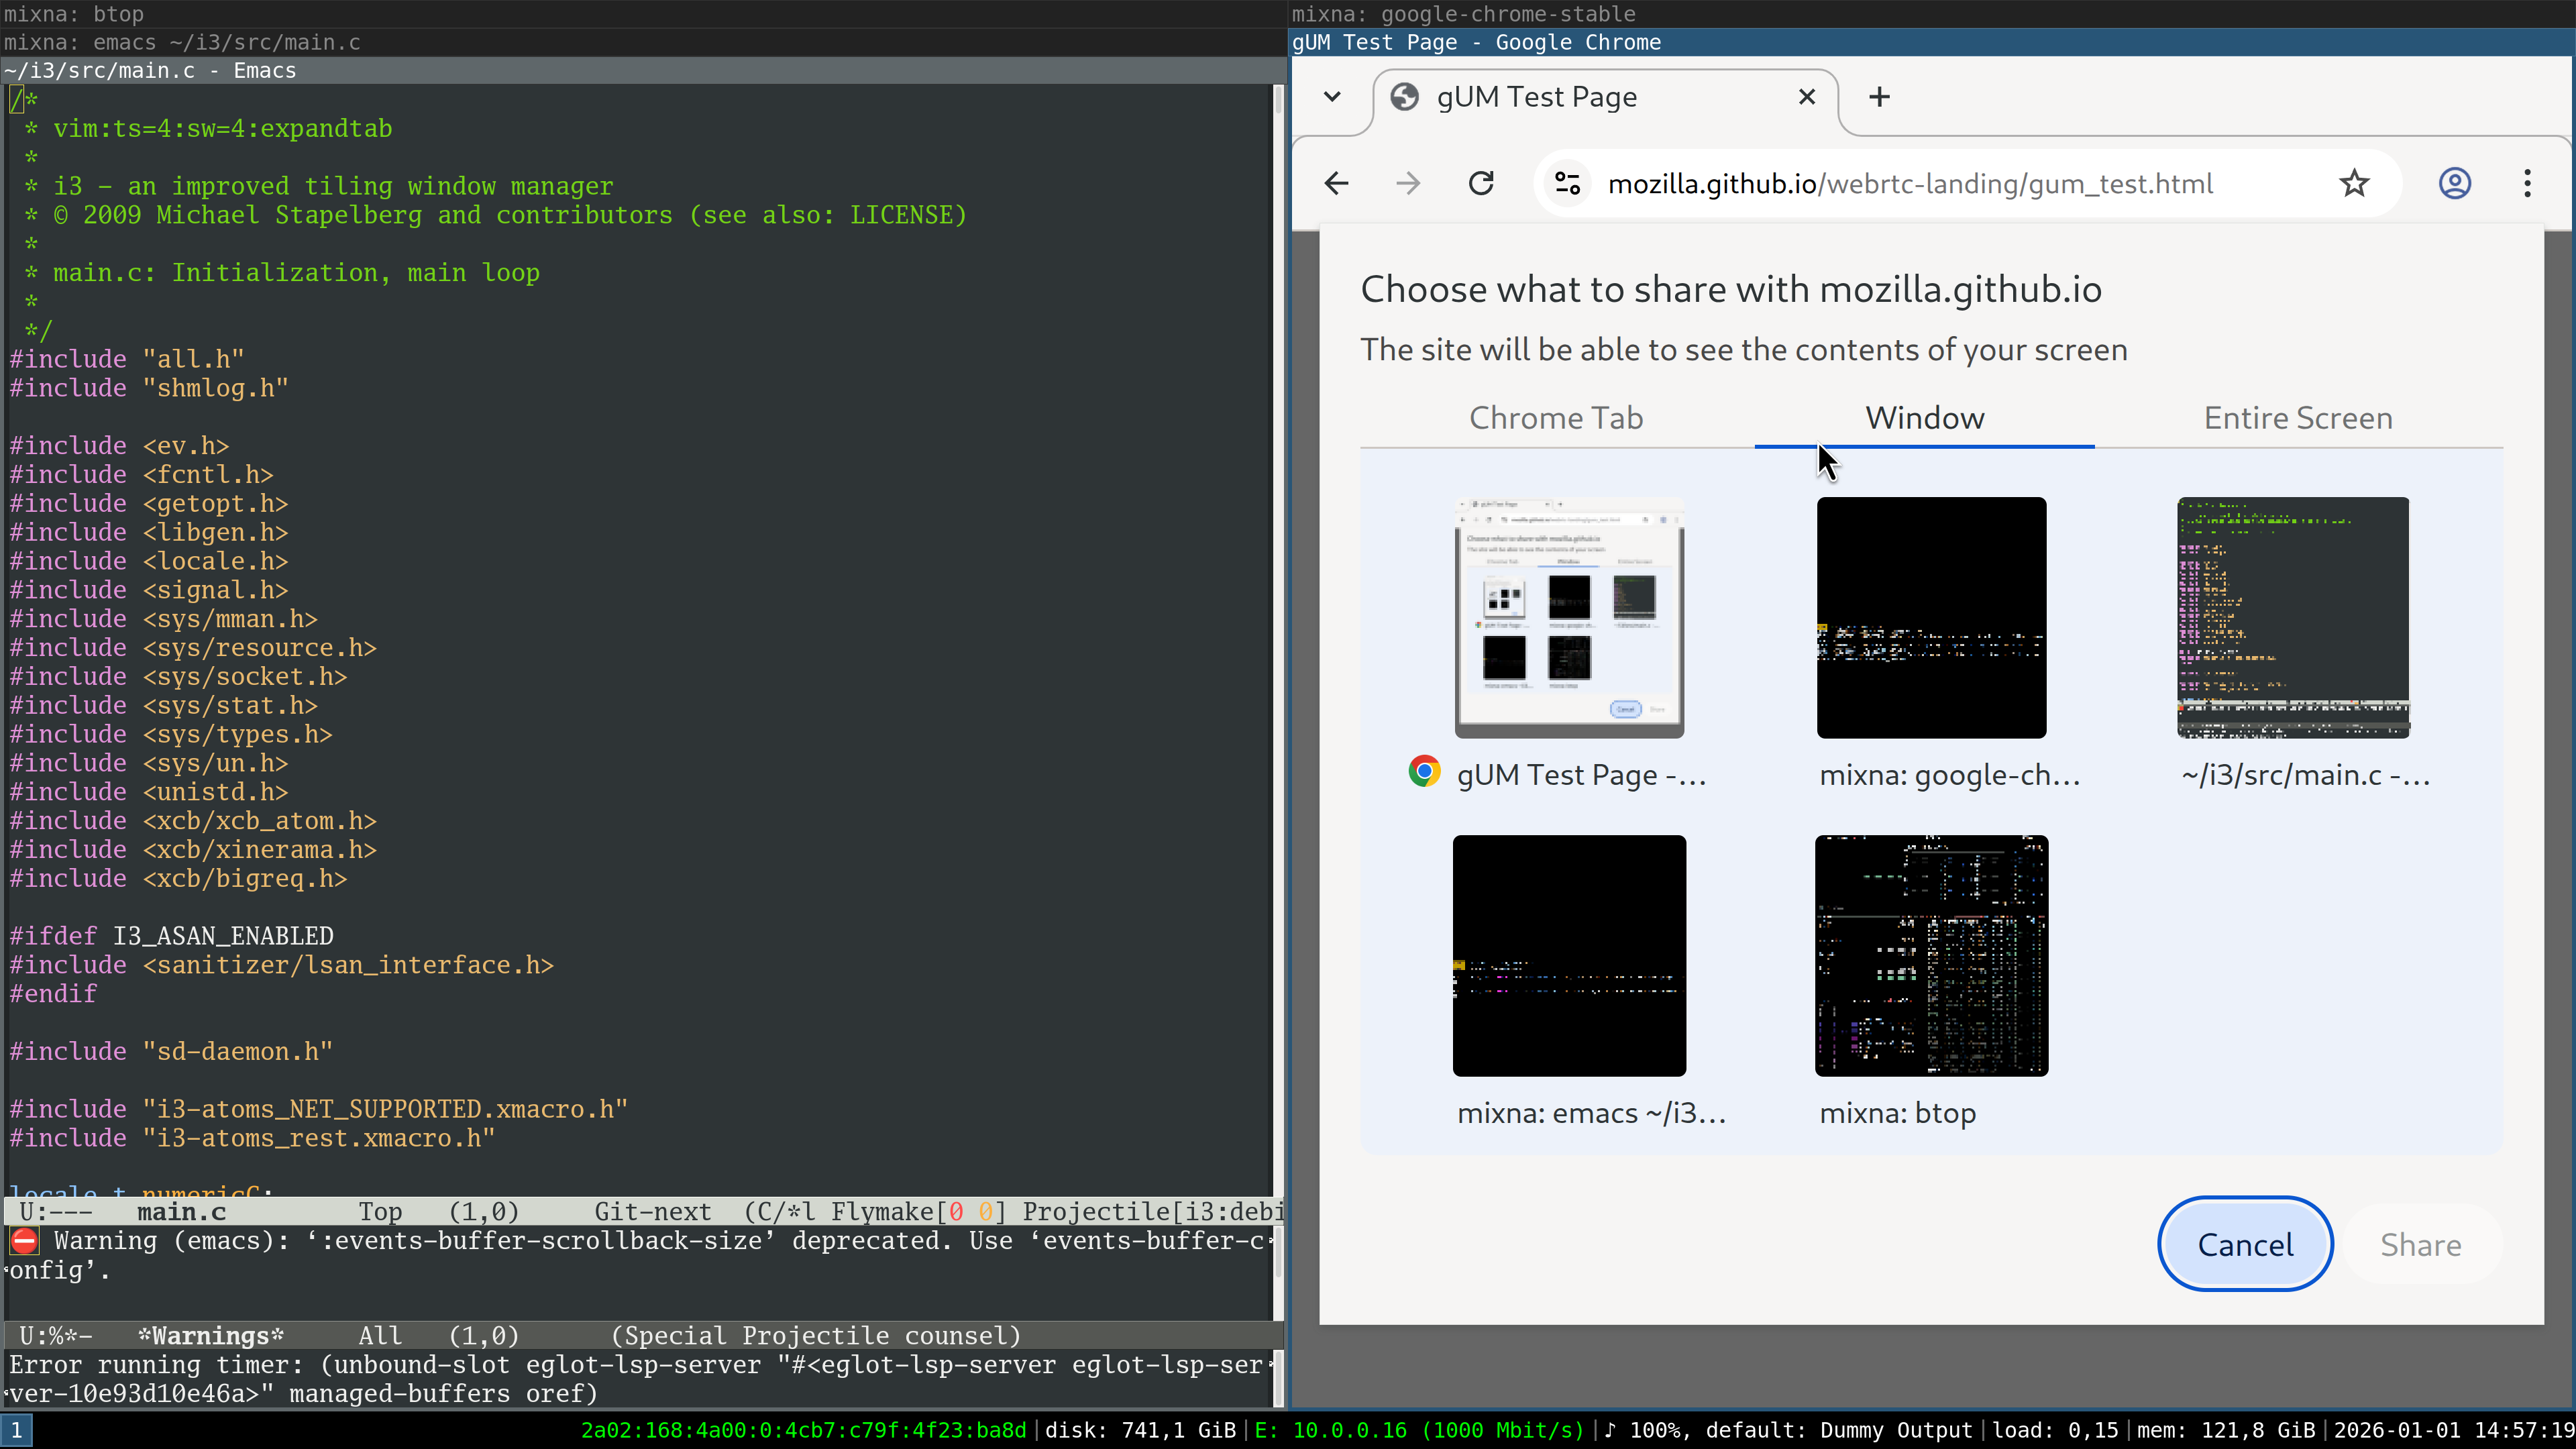Open the site information icon in the address bar

[1567, 184]
